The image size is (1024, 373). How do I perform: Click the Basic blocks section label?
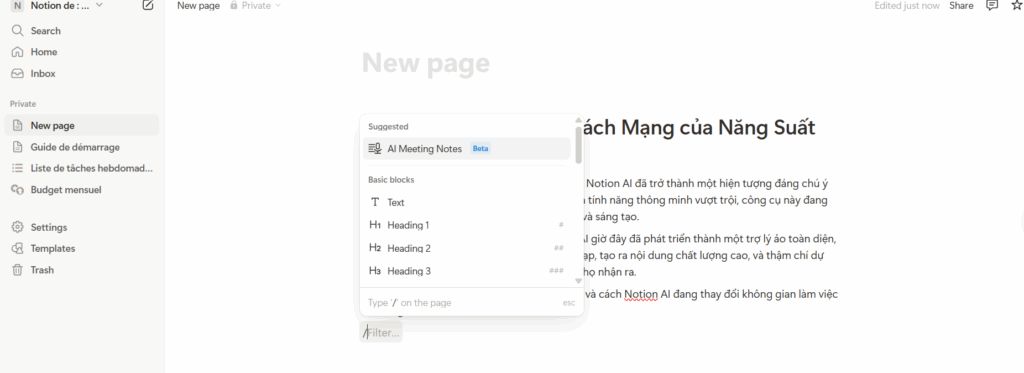[391, 180]
